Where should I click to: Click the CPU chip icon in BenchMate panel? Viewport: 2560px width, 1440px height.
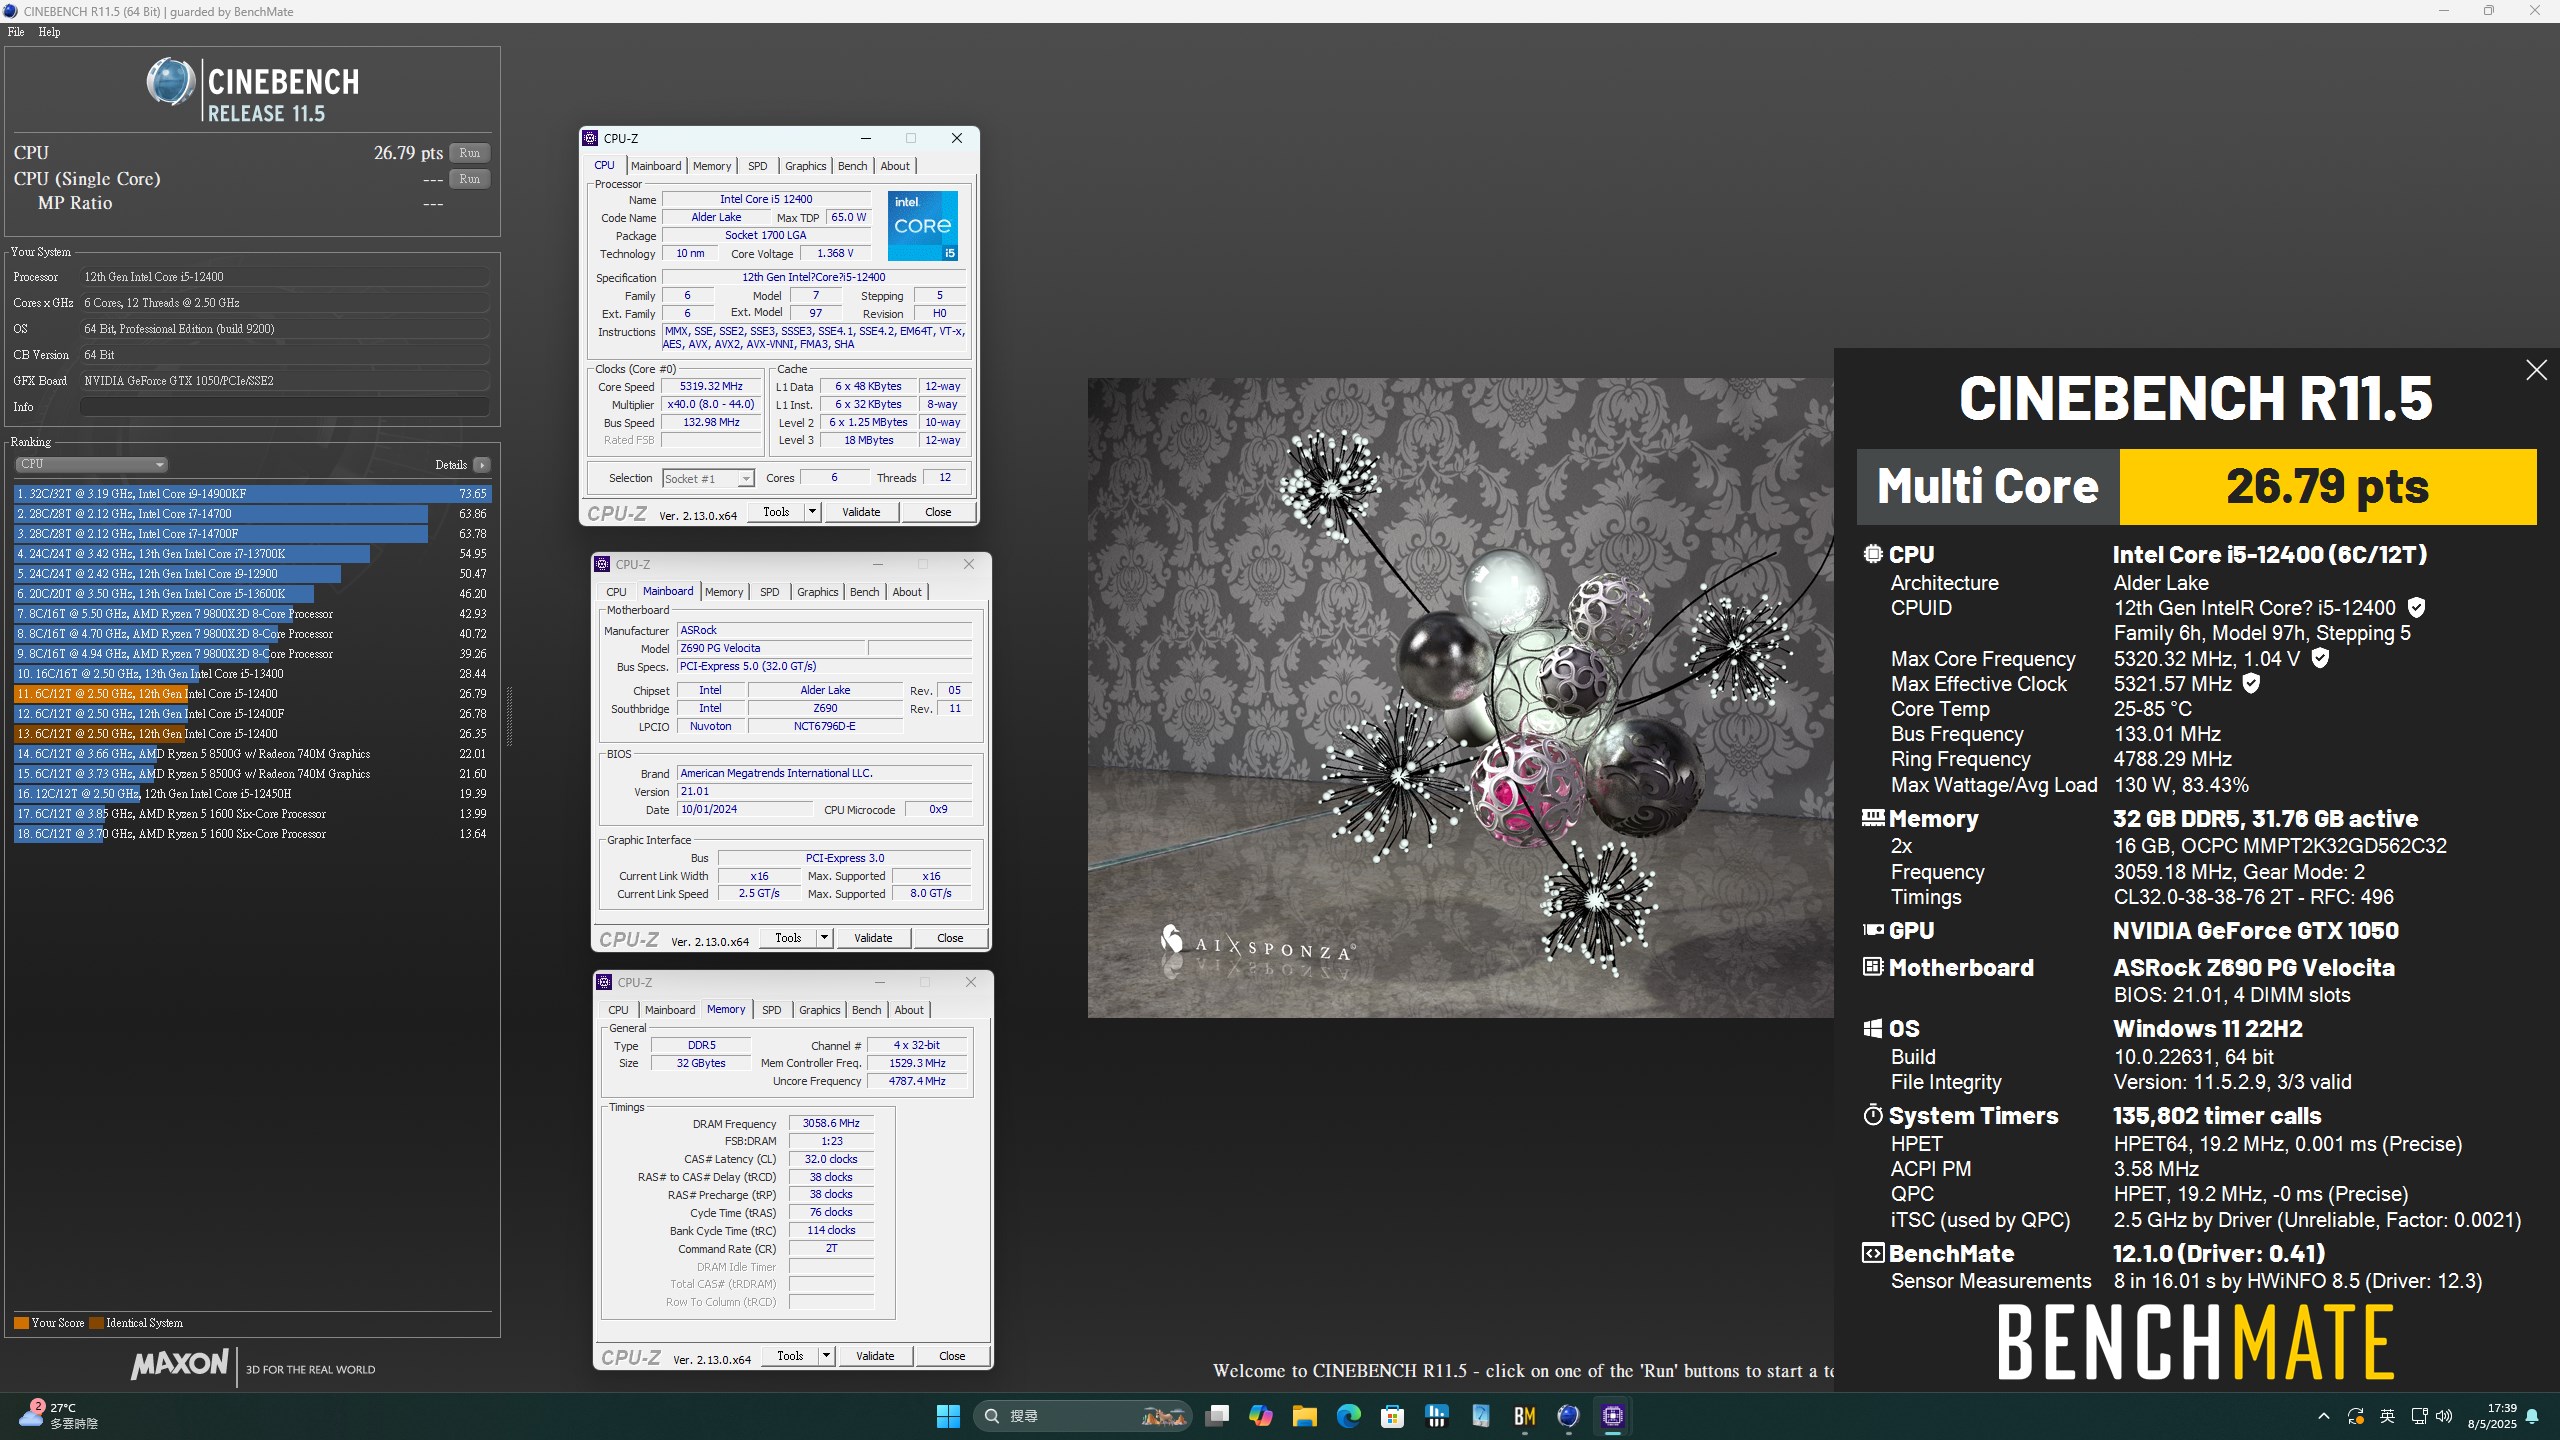(x=1872, y=554)
